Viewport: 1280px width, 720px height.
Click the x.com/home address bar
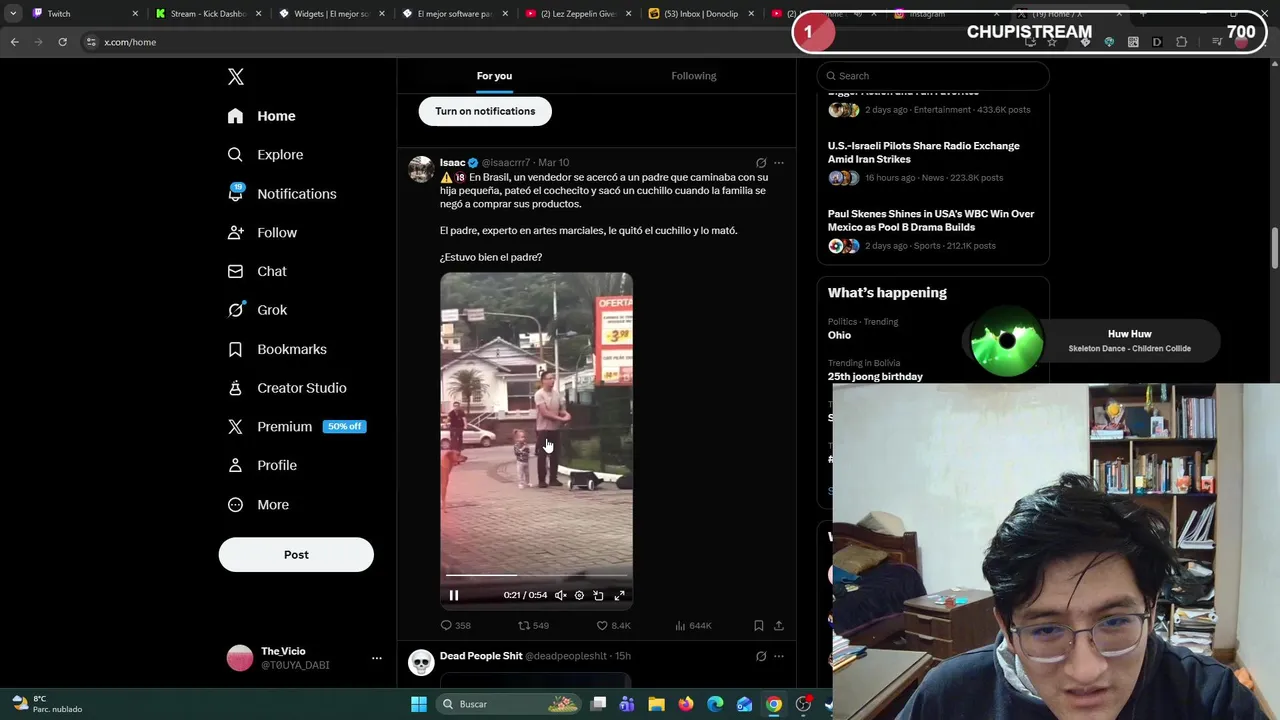click(130, 42)
